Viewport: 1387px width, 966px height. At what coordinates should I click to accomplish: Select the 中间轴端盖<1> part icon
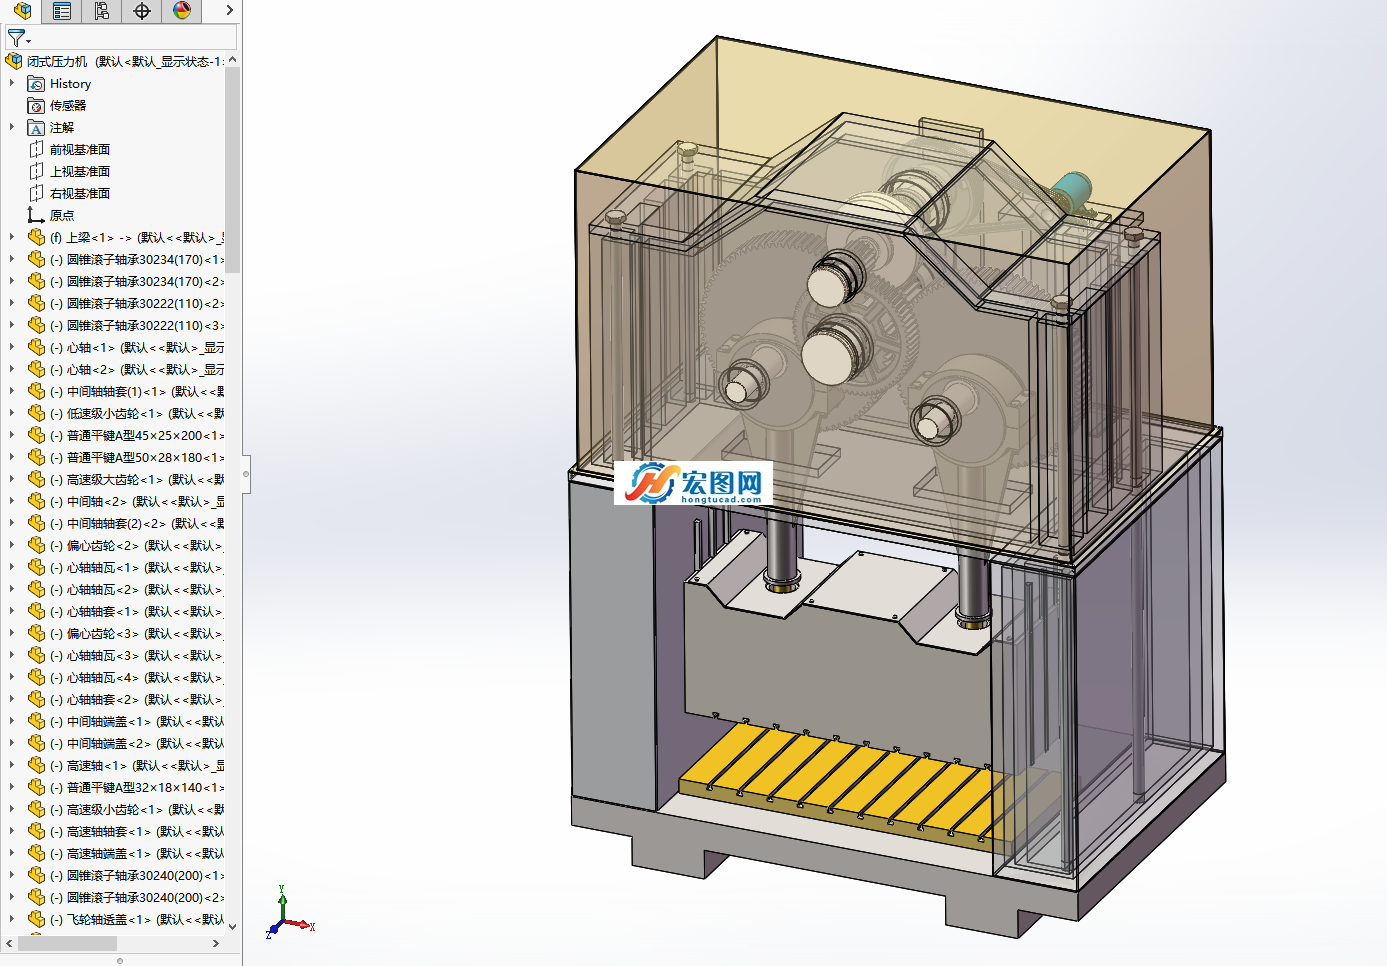(36, 722)
